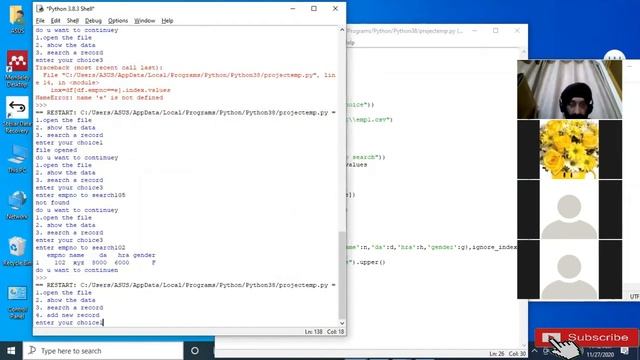Open the Recycle Bin desktop icon
Image resolution: width=640 pixels, height=360 pixels.
coord(17,251)
